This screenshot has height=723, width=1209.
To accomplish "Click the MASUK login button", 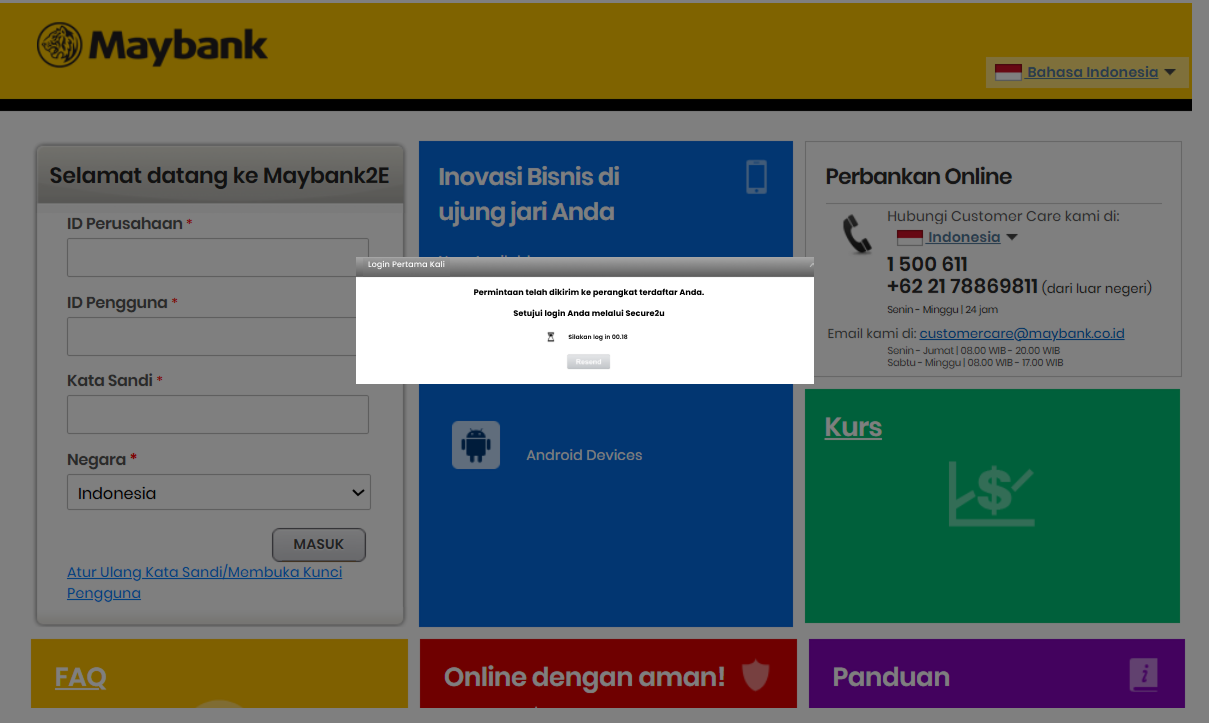I will [x=319, y=544].
